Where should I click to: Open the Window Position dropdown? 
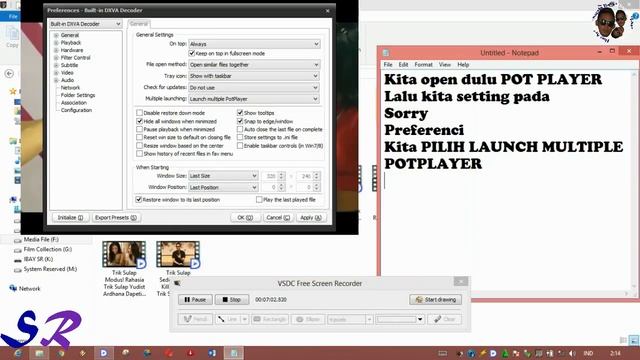point(223,187)
